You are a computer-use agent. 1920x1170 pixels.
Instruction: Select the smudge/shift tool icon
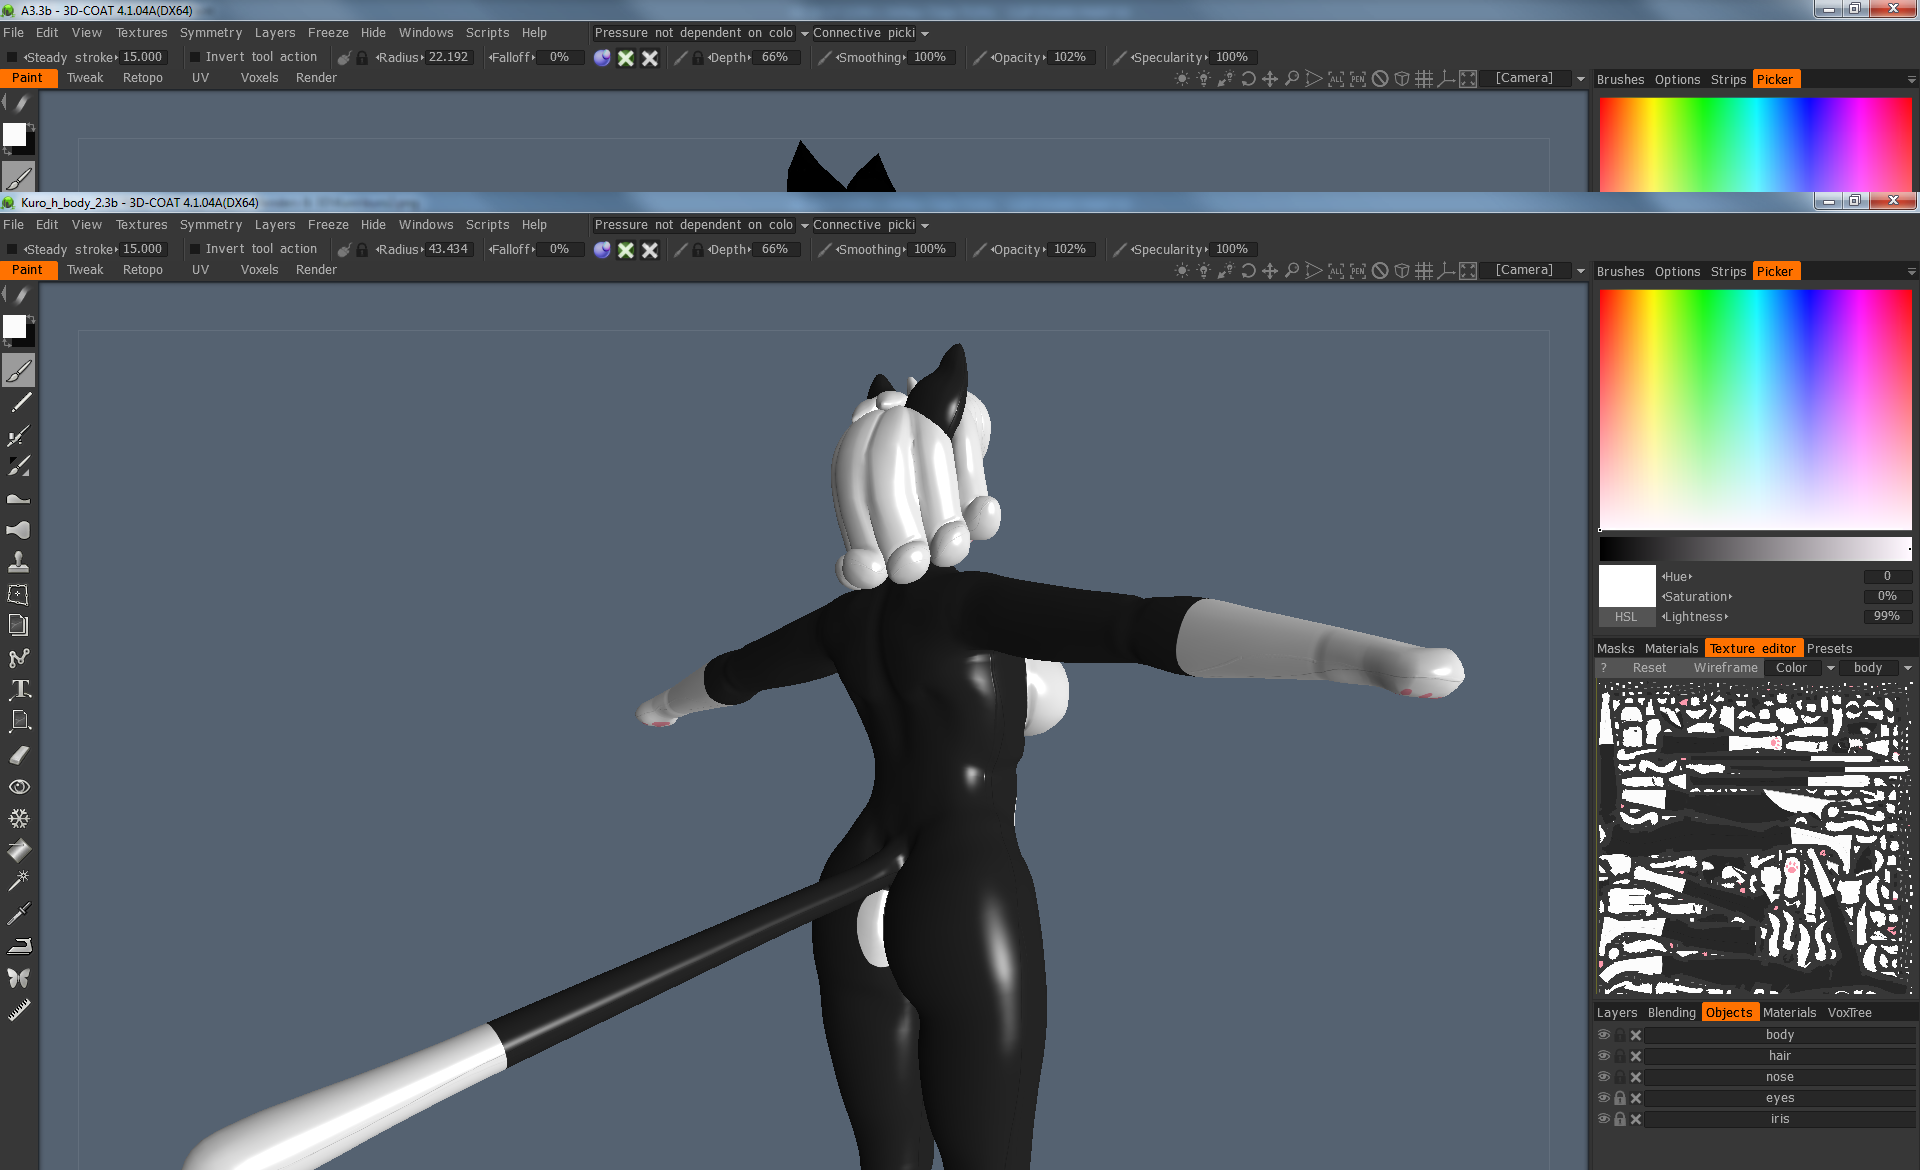[x=19, y=530]
